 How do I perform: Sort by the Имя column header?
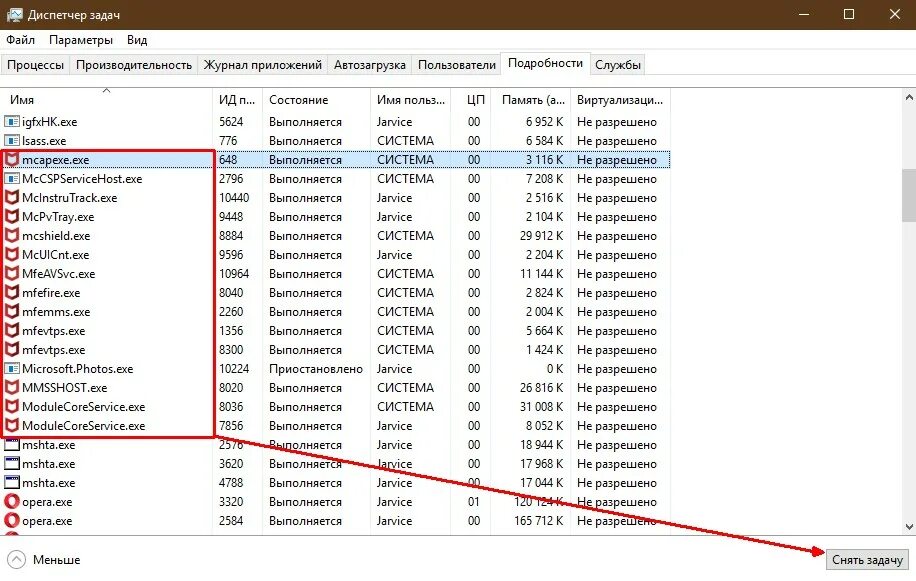click(106, 100)
